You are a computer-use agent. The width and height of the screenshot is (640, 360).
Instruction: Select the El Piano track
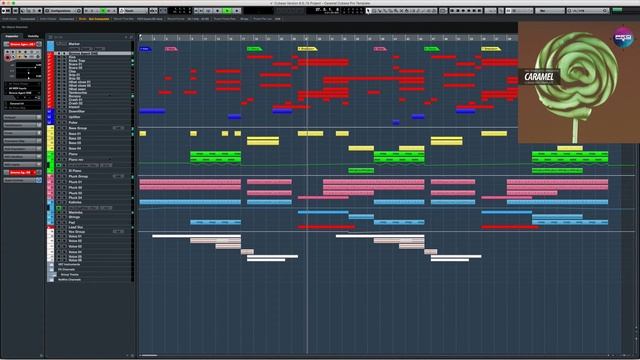(x=75, y=171)
